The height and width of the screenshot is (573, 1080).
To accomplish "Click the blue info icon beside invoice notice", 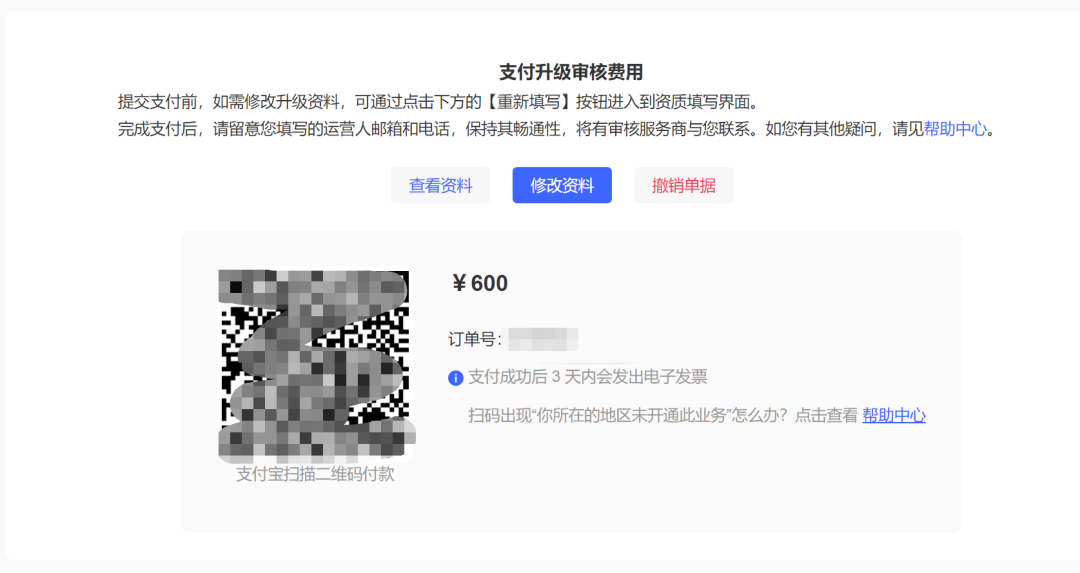I will 455,378.
